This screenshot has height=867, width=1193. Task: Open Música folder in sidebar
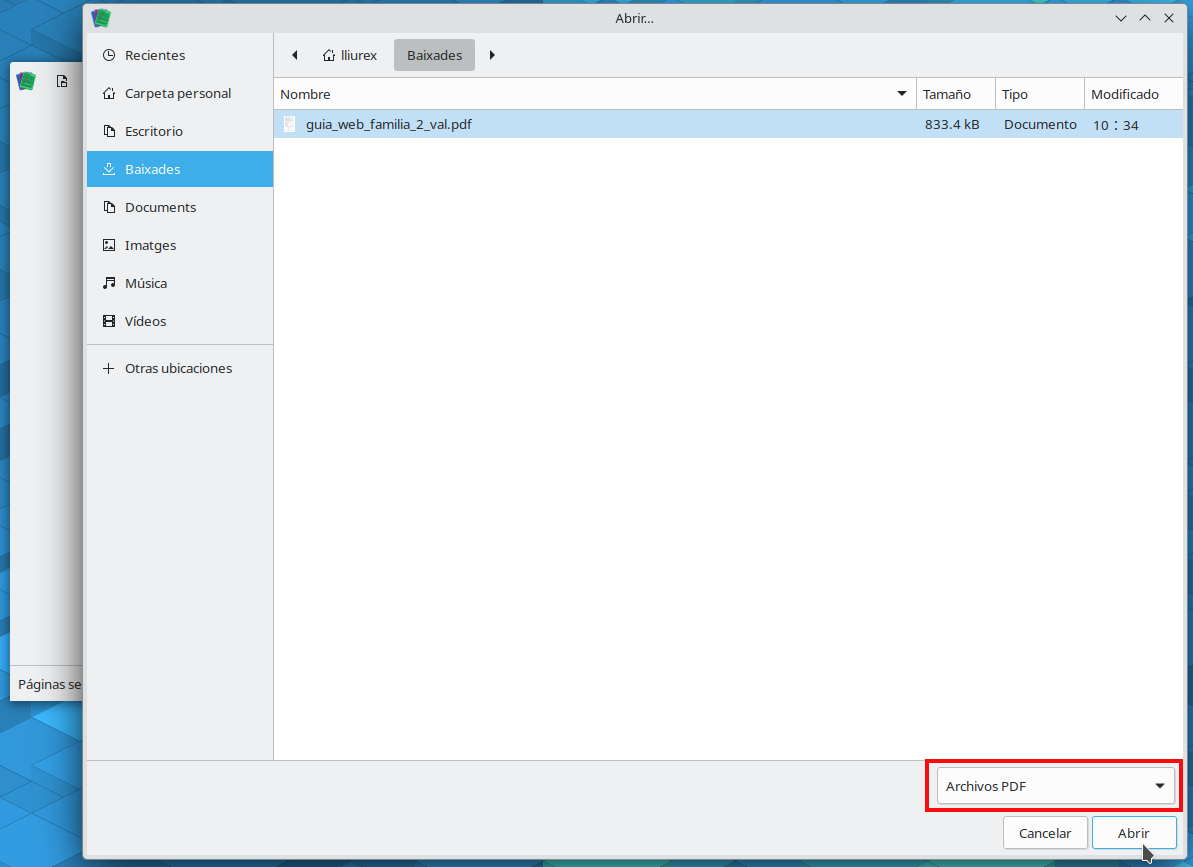pos(180,283)
